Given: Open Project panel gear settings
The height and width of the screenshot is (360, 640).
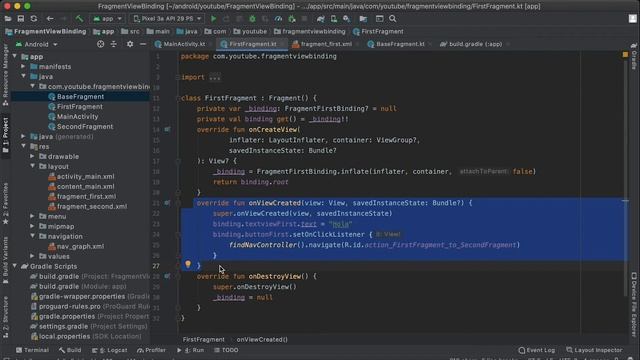Looking at the screenshot, I should (x=130, y=44).
